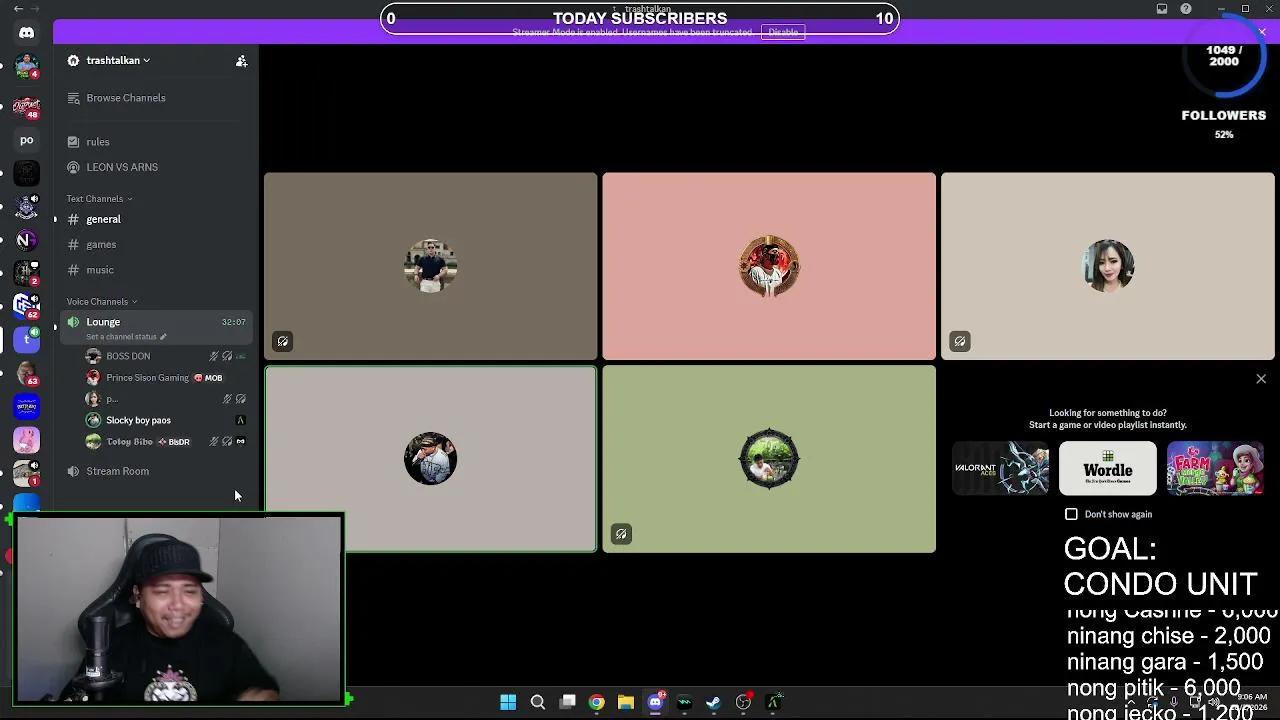Edit the Lounge channel status pencil icon
The width and height of the screenshot is (1280, 720).
pyautogui.click(x=163, y=337)
